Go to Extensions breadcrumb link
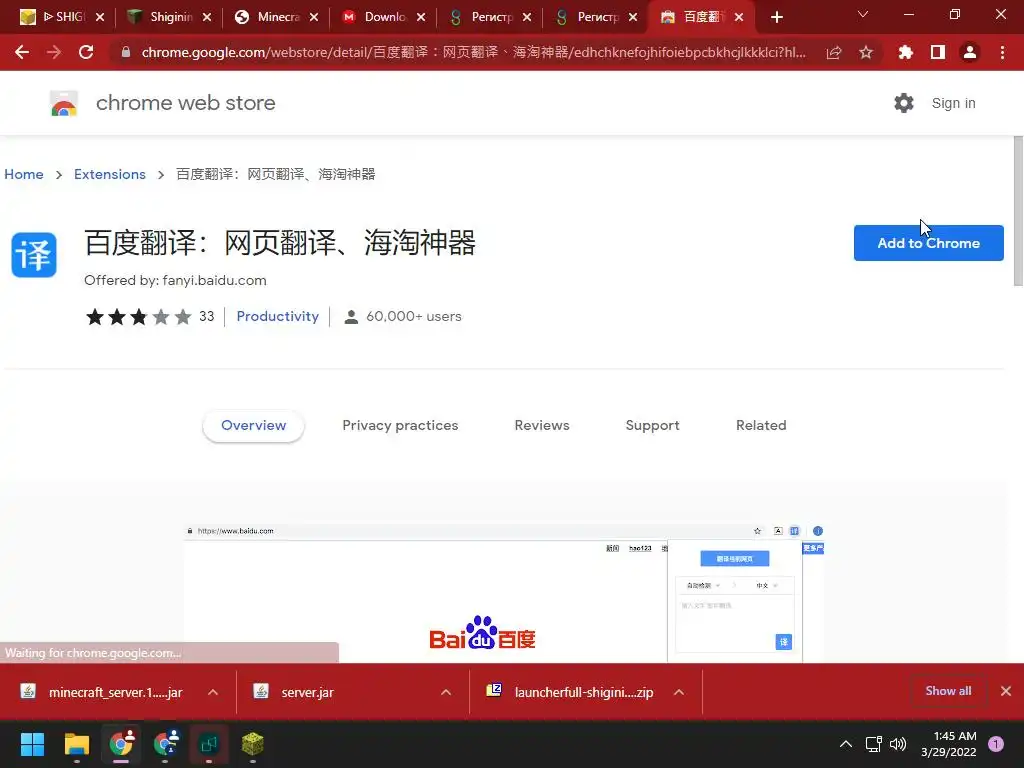Image resolution: width=1024 pixels, height=768 pixels. pos(110,174)
